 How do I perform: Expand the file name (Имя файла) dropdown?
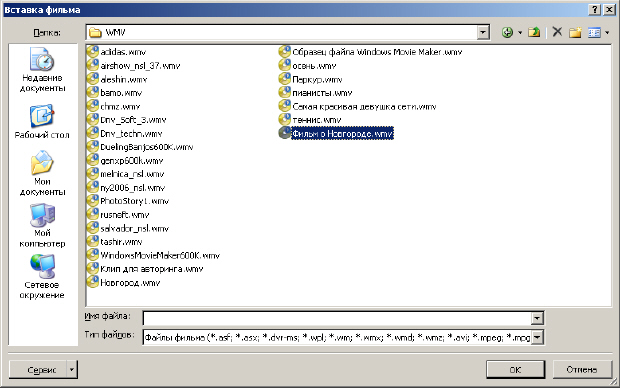point(537,318)
